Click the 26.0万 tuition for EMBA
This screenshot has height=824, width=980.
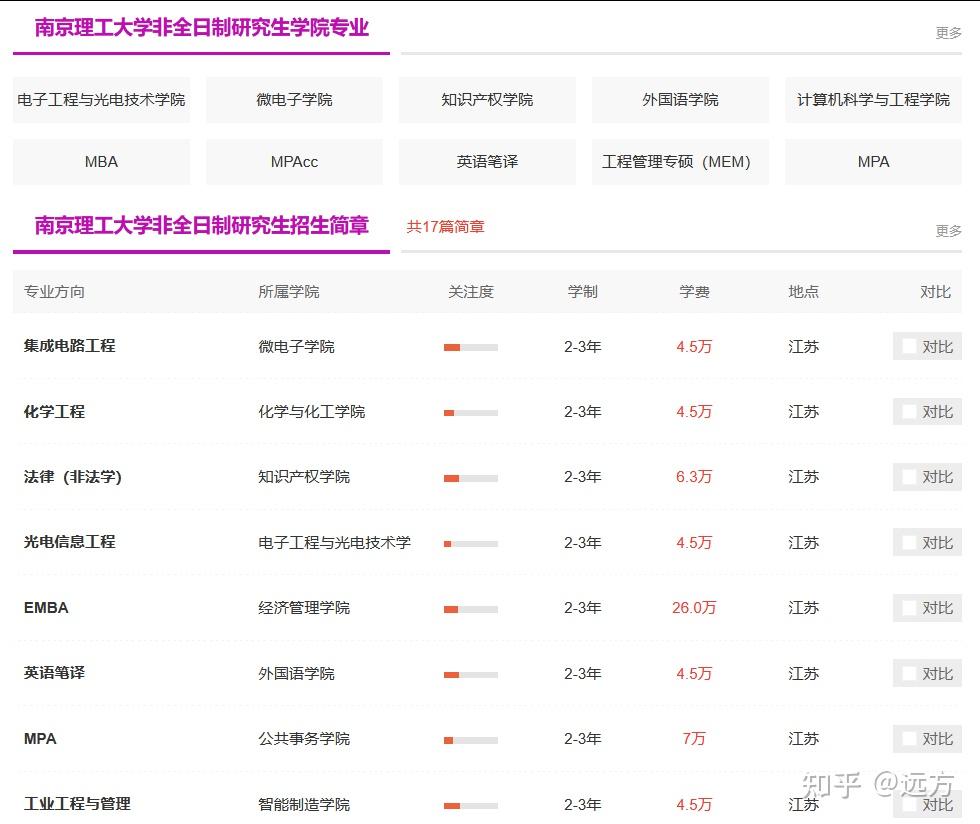694,608
